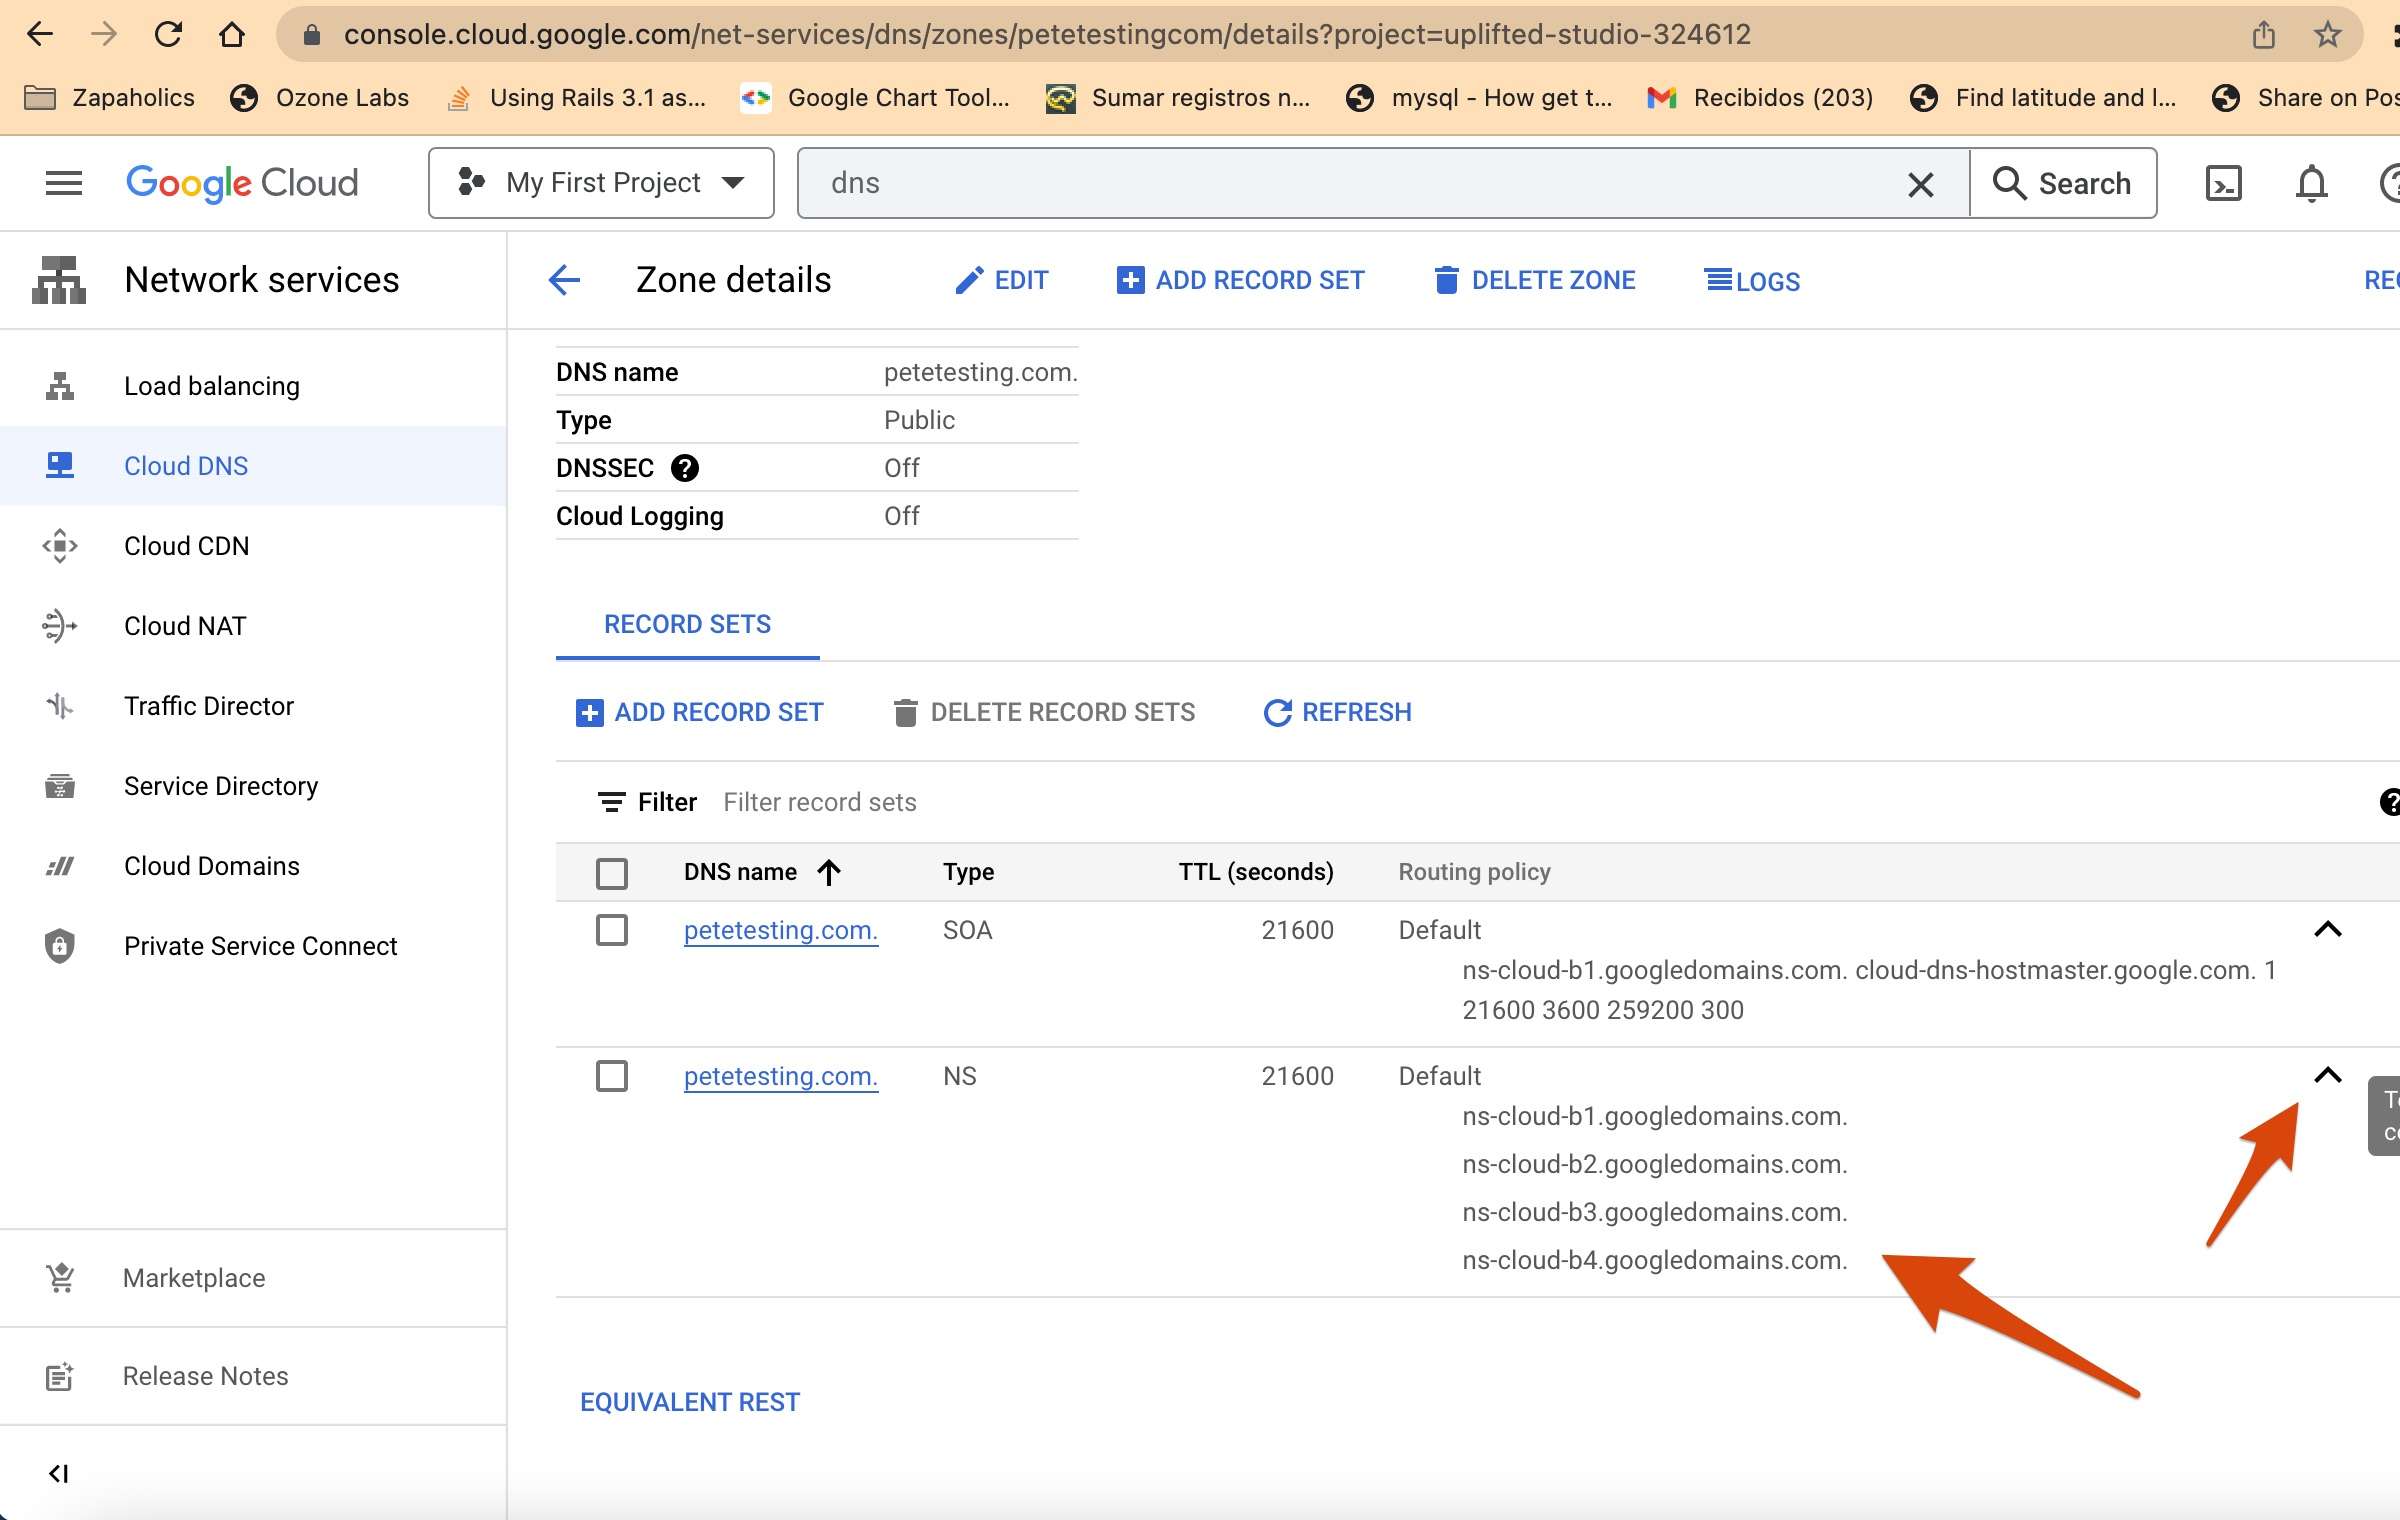Check the select-all record sets checkbox
The height and width of the screenshot is (1520, 2400).
[x=612, y=873]
